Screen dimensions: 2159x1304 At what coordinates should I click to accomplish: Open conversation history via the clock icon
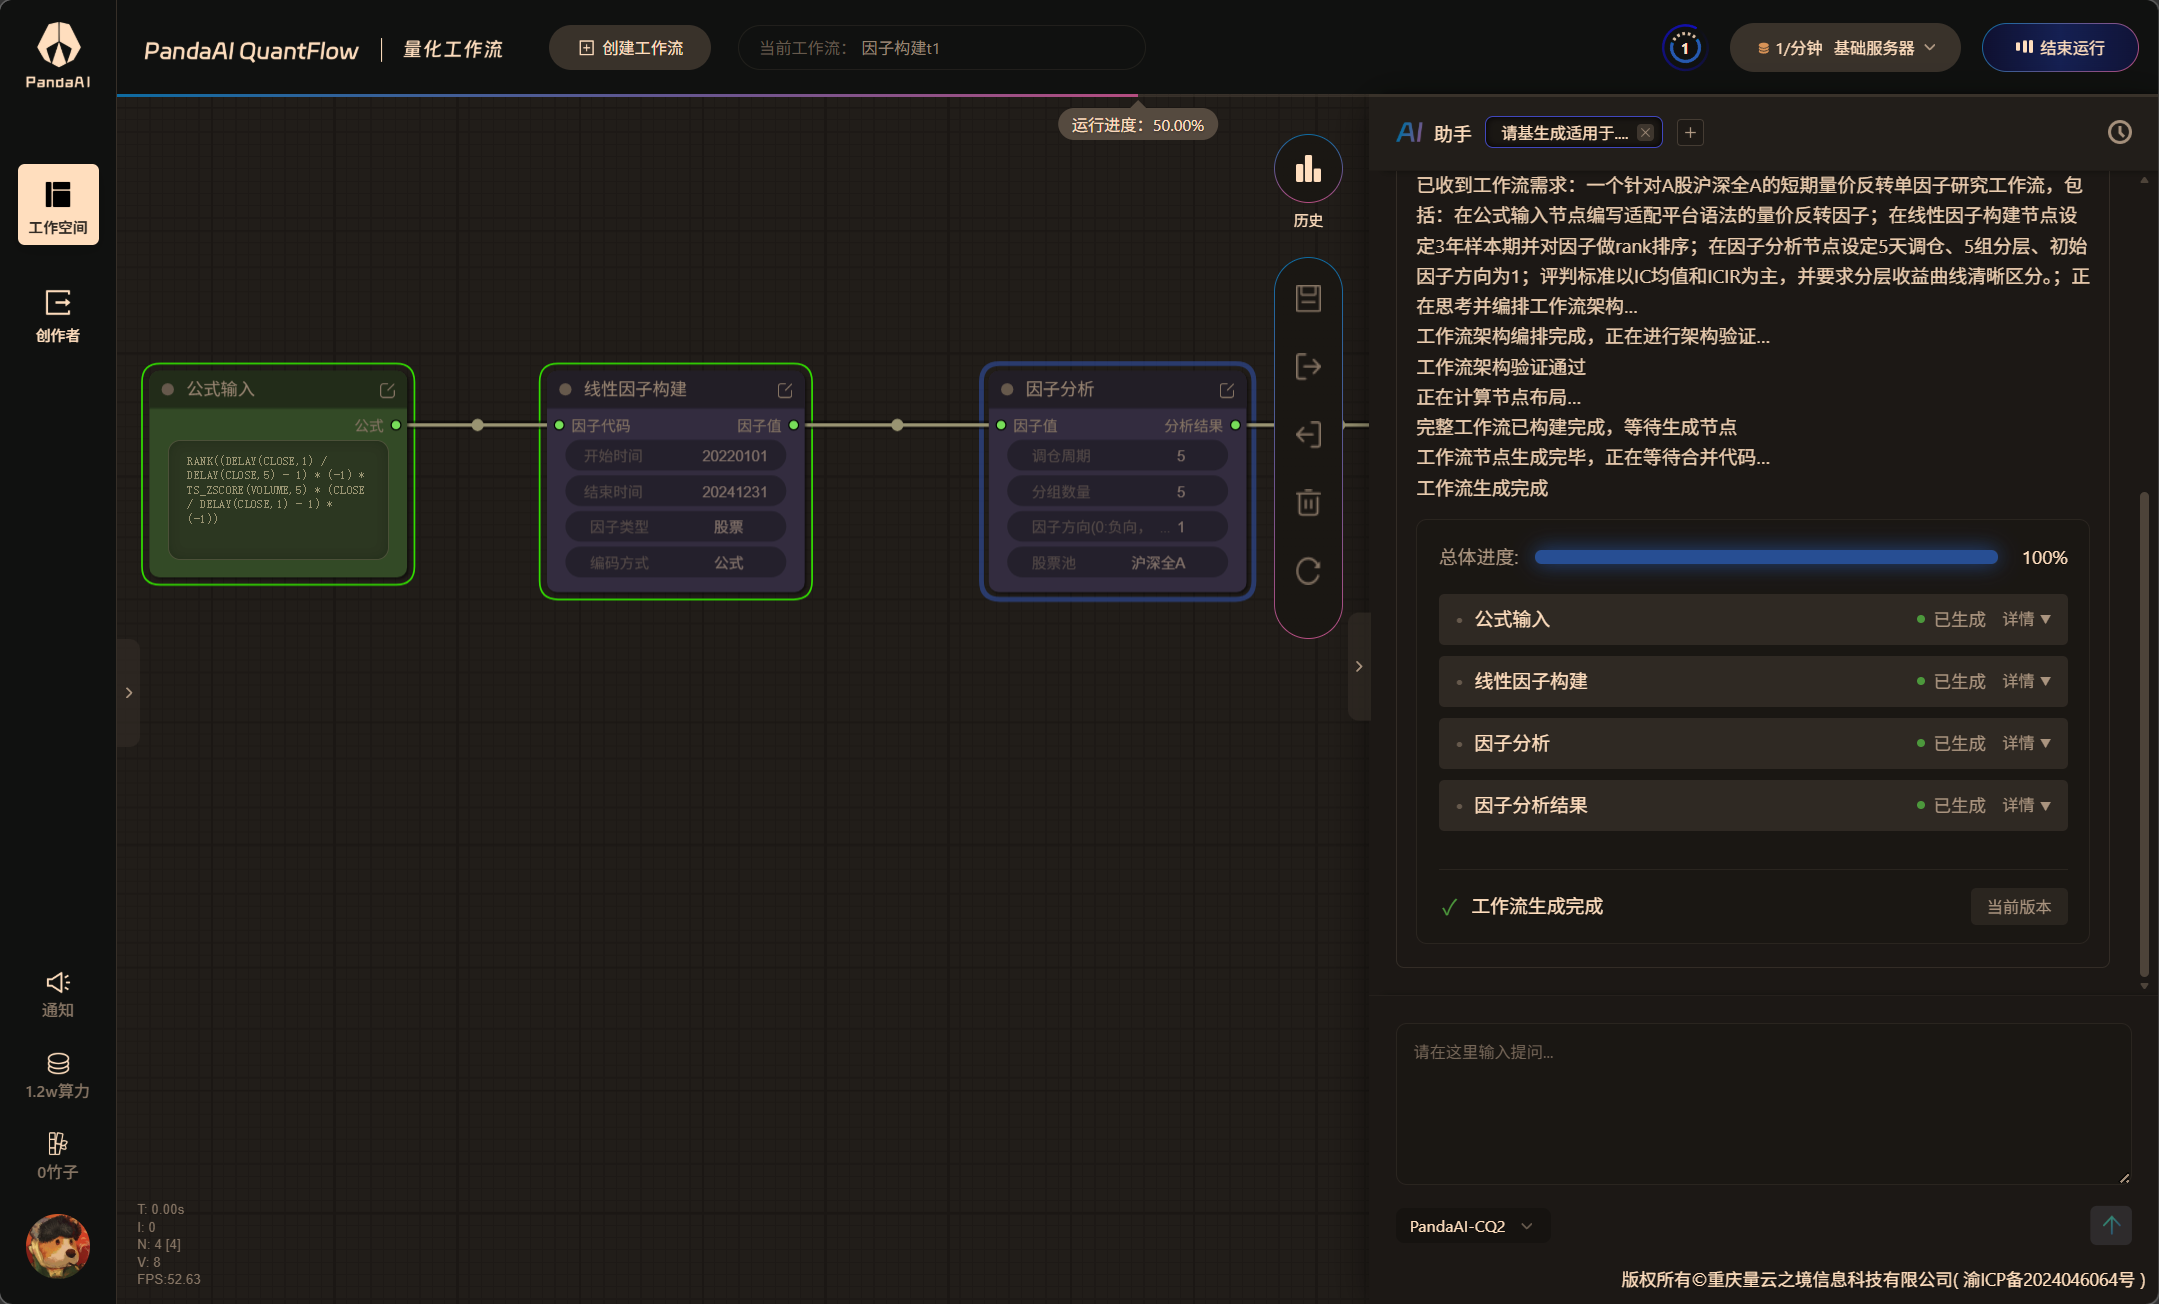click(x=2119, y=131)
